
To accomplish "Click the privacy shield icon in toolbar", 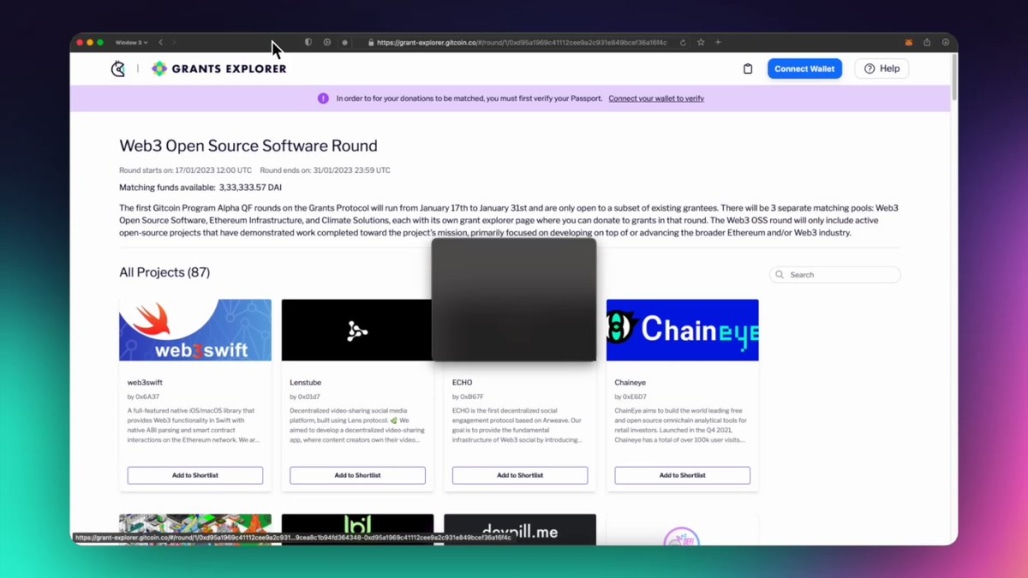I will point(308,43).
